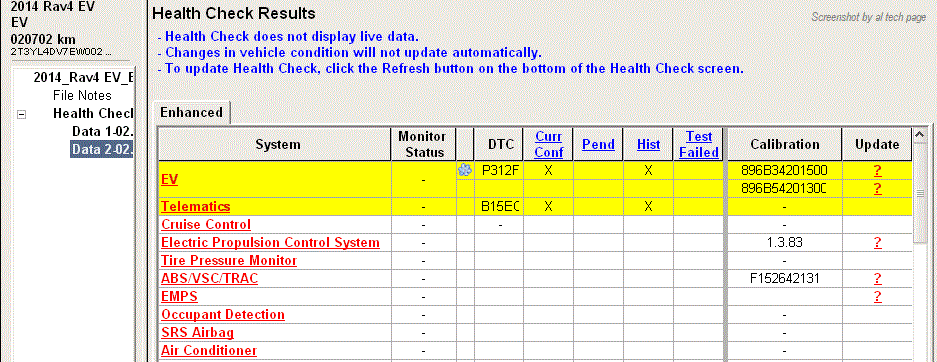Open the Cruise Control system link

(x=206, y=225)
